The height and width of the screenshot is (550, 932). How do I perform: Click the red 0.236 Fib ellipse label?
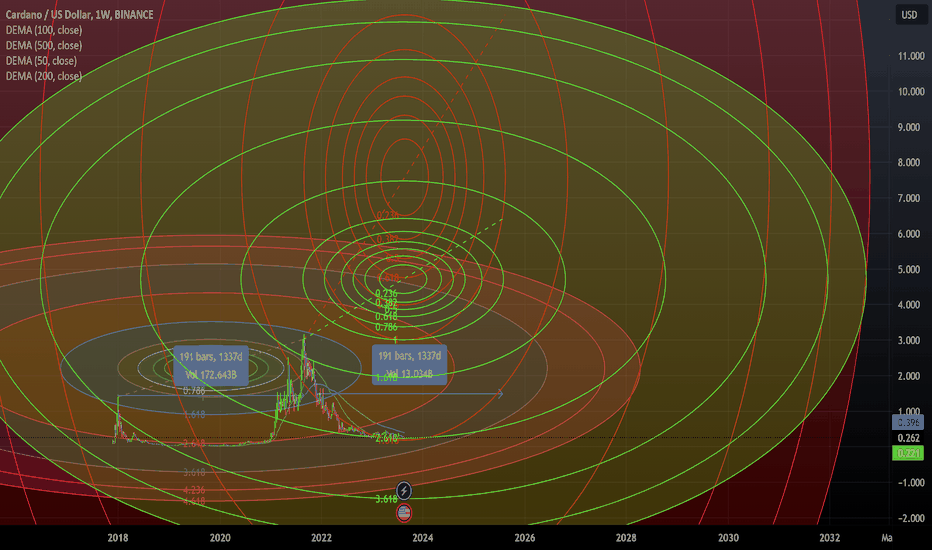point(388,215)
